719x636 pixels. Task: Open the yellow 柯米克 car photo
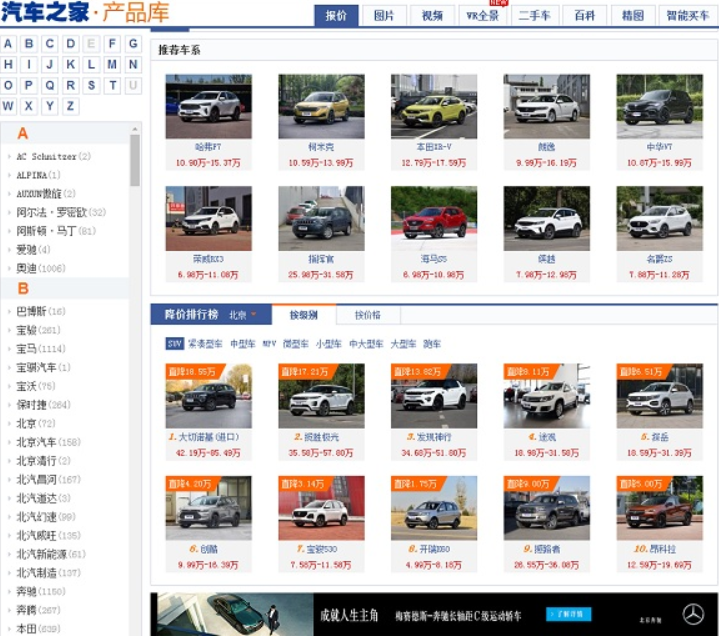point(321,106)
